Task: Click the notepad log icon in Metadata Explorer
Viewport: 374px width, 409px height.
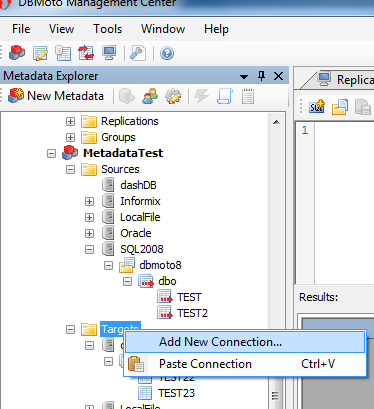Action: (x=248, y=96)
